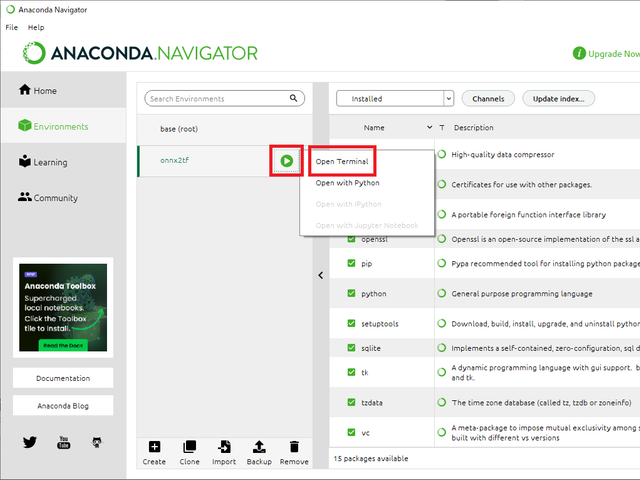This screenshot has height=480, width=640.
Task: Click the Update index button
Action: coord(558,98)
